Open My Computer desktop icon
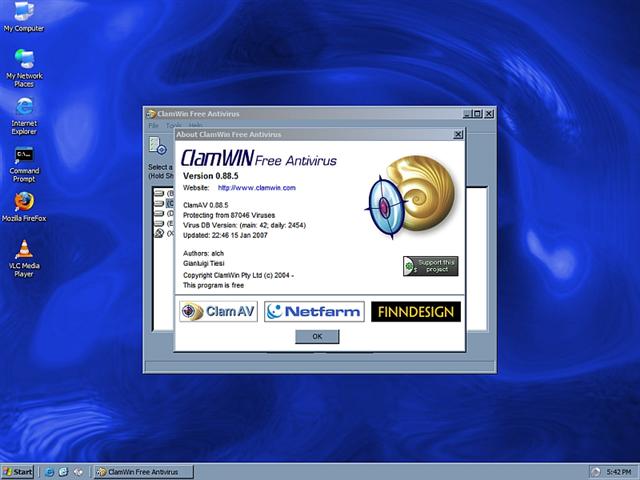 click(x=24, y=16)
